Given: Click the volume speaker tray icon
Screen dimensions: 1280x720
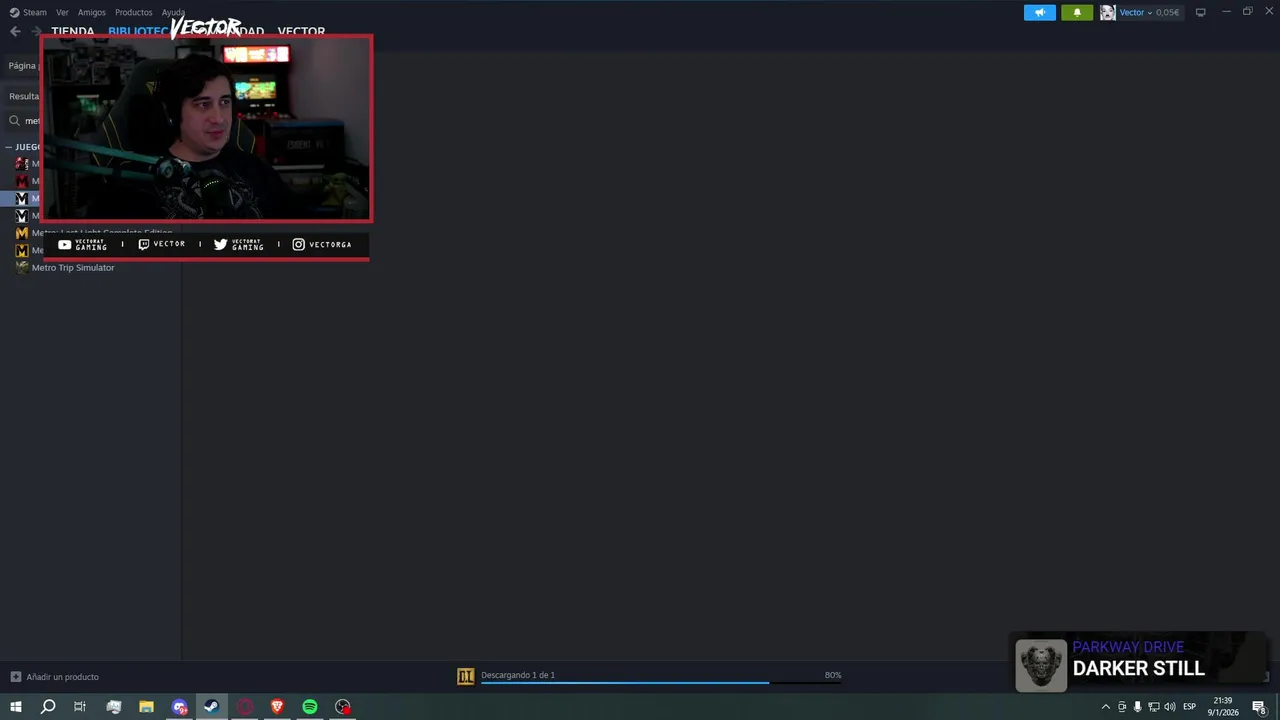Looking at the screenshot, I should [1169, 707].
